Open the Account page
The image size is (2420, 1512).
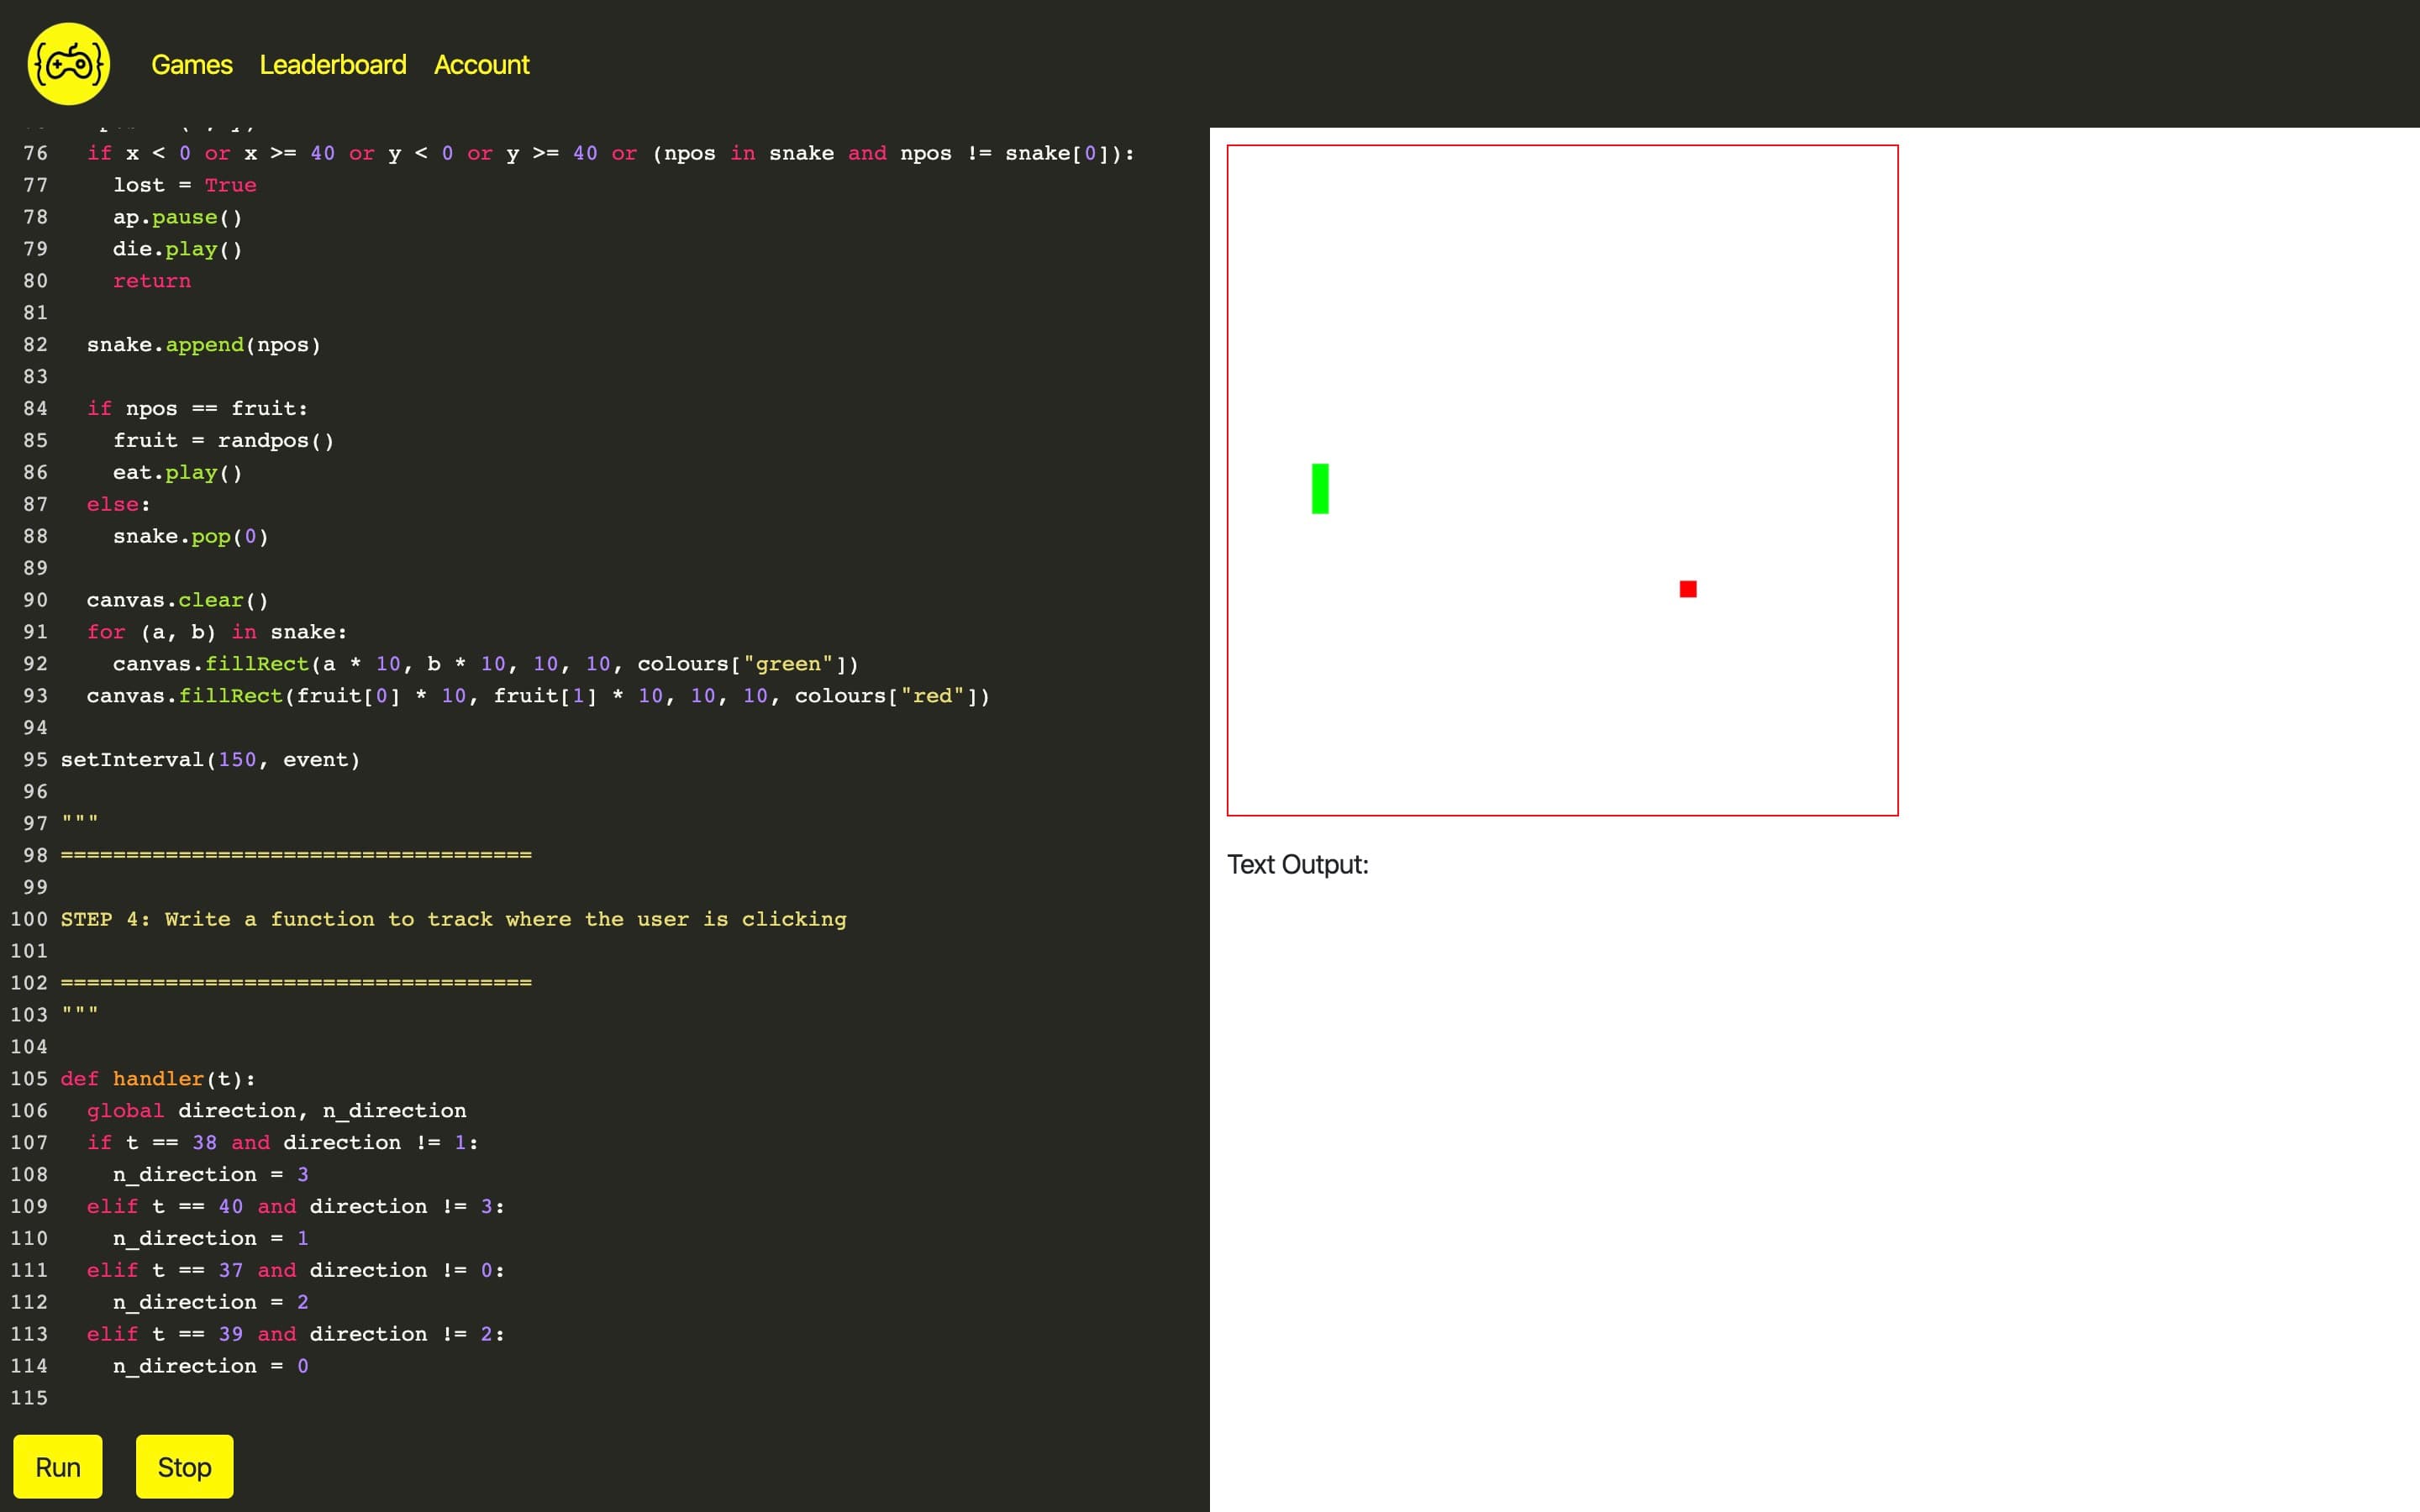coord(482,65)
